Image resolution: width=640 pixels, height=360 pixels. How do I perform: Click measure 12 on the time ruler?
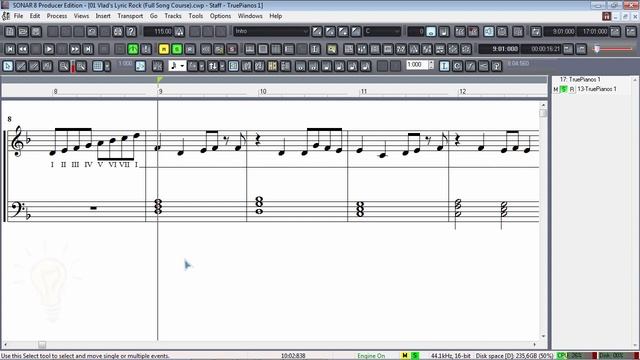pos(462,91)
